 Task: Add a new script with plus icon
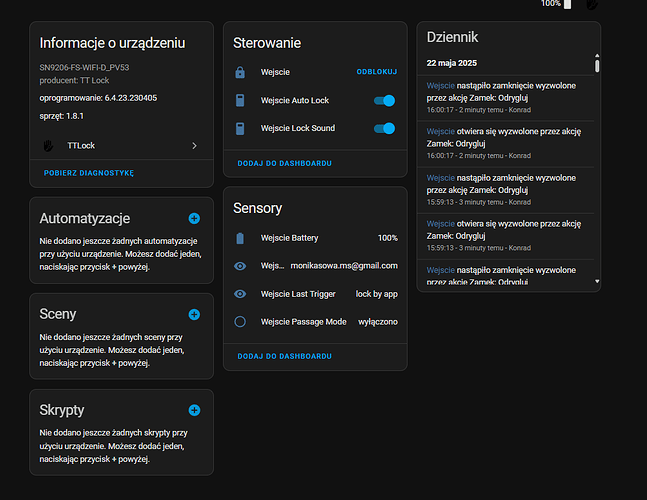tap(194, 410)
